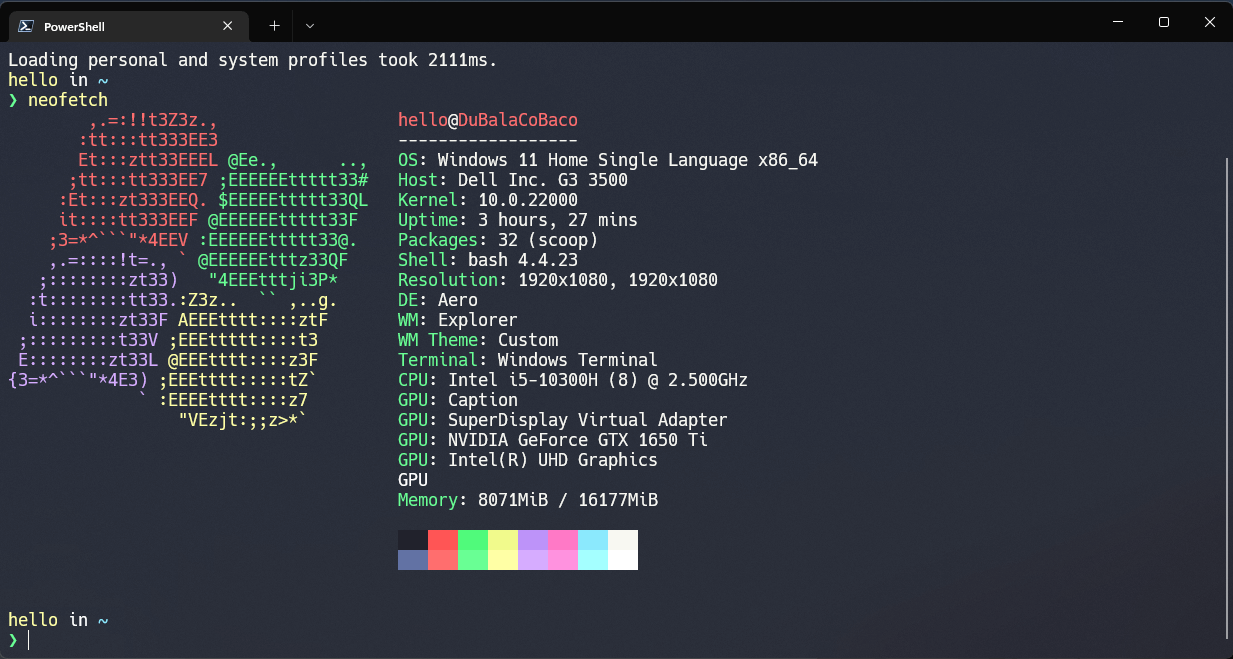Click the cyan swatch in top palette row
Image resolution: width=1233 pixels, height=659 pixels.
[593, 540]
